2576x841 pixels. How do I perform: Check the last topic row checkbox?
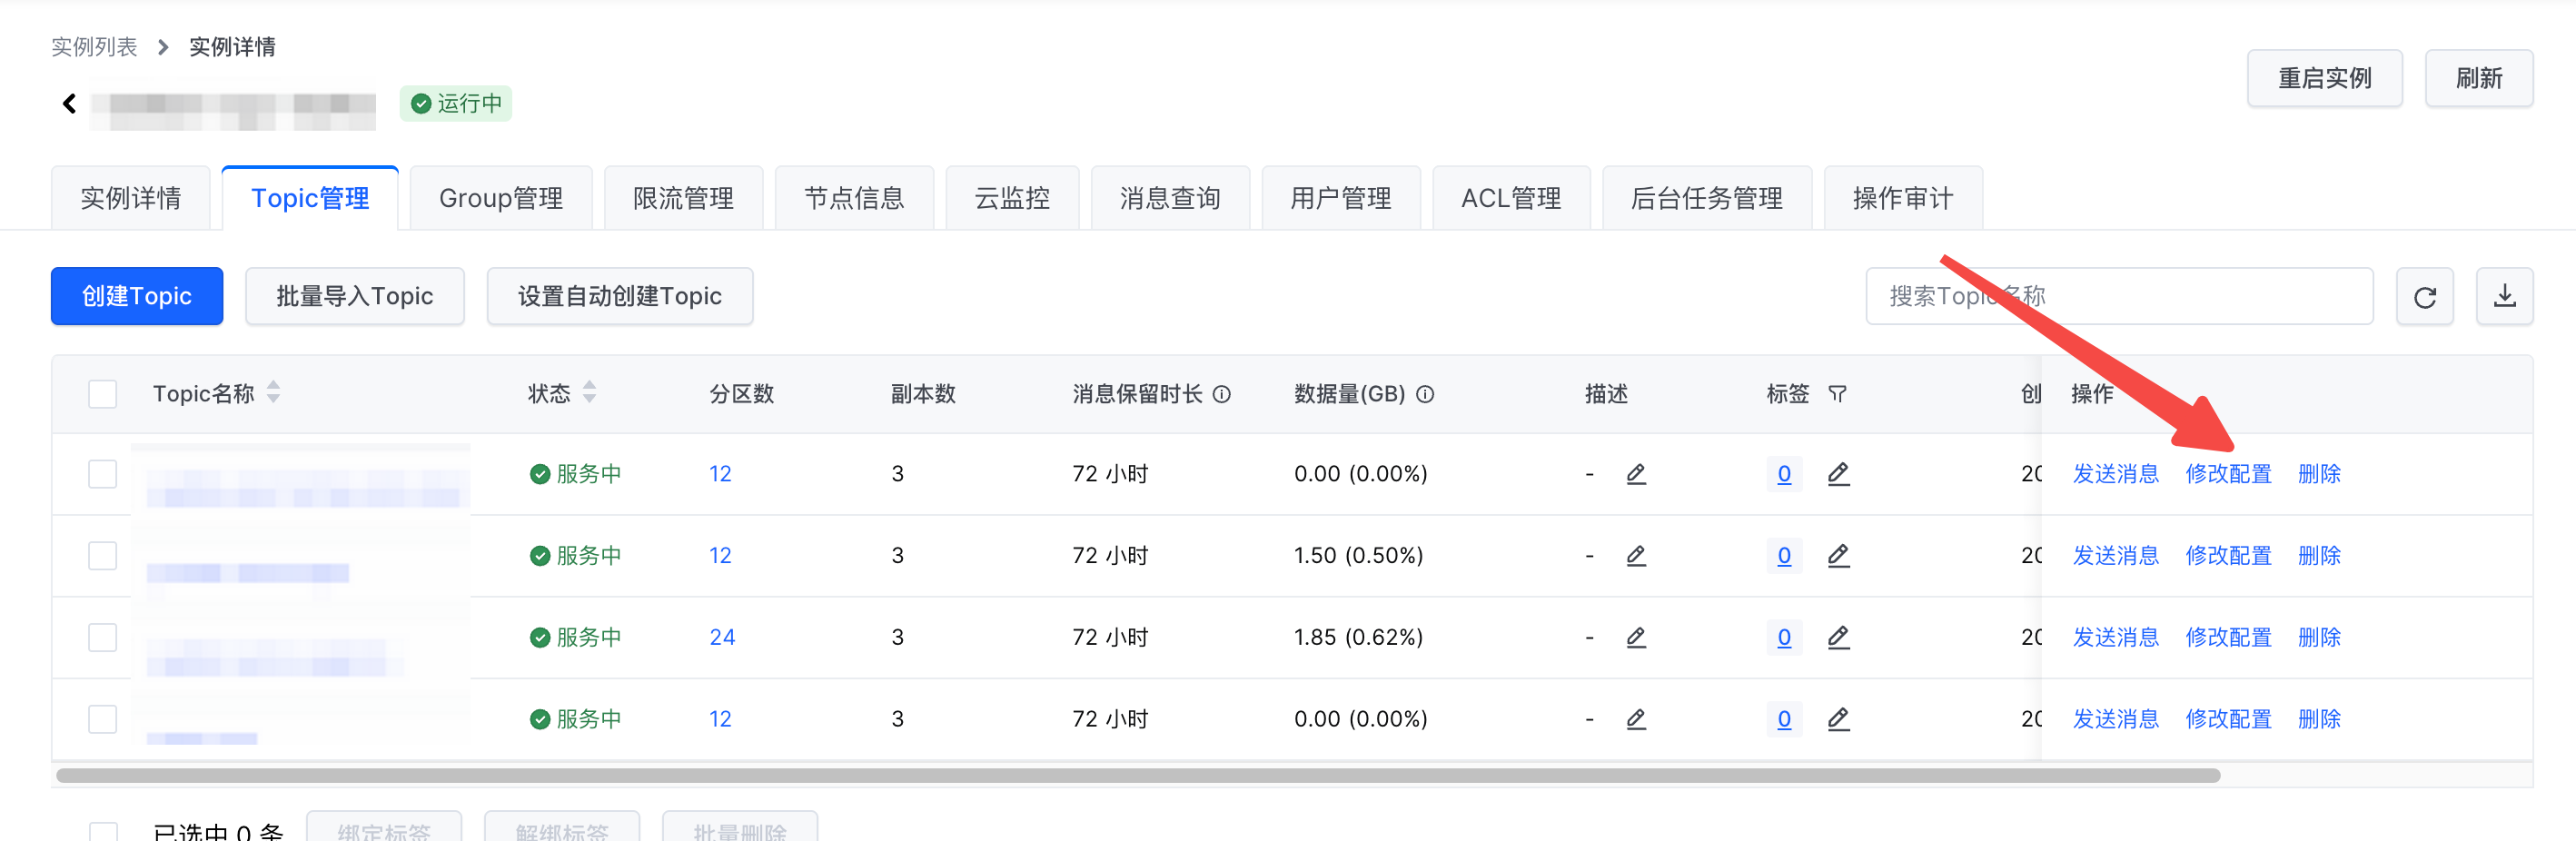[102, 719]
